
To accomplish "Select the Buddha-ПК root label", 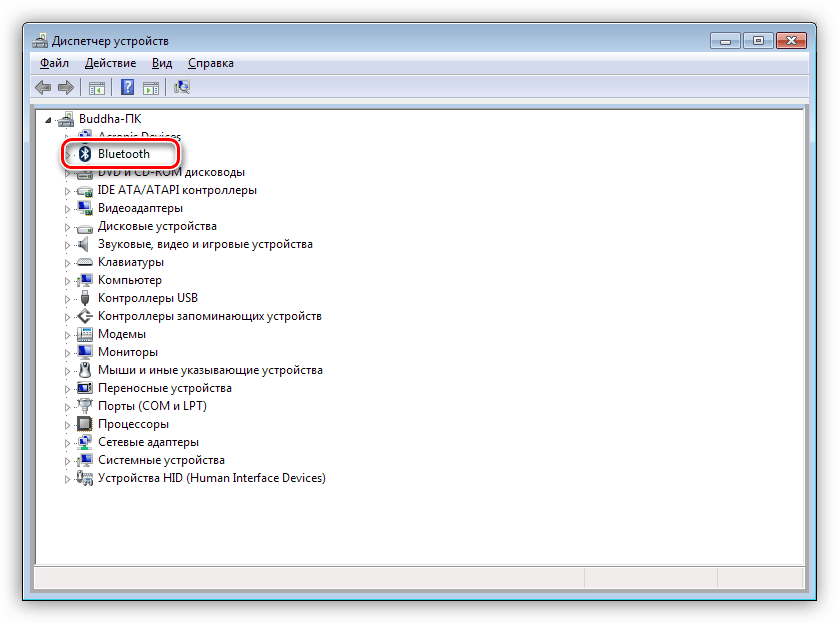I will pos(110,119).
